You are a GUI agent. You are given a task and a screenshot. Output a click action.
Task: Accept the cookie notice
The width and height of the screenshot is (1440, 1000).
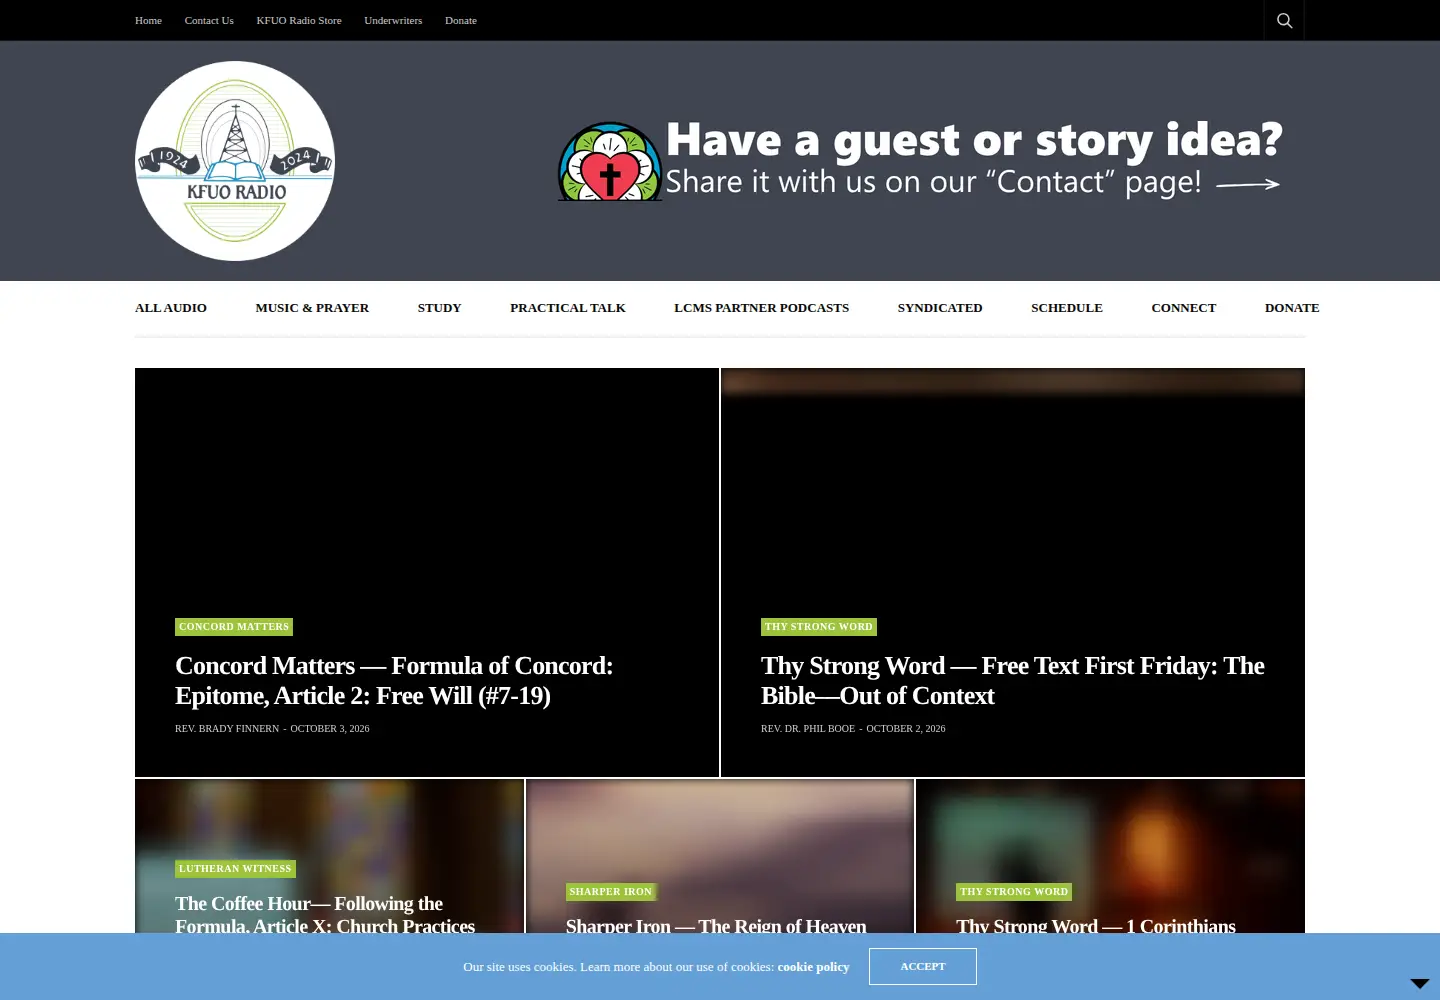tap(923, 967)
